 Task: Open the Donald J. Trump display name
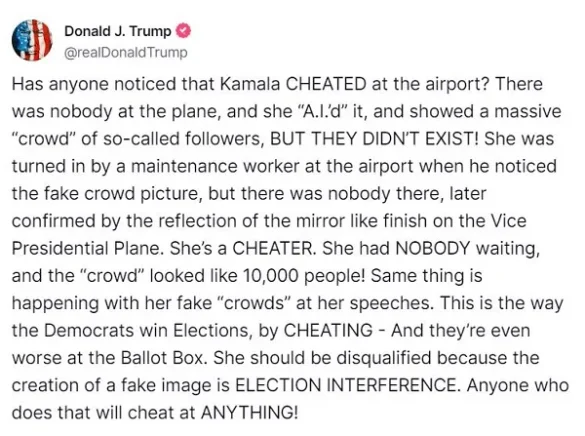[x=118, y=31]
